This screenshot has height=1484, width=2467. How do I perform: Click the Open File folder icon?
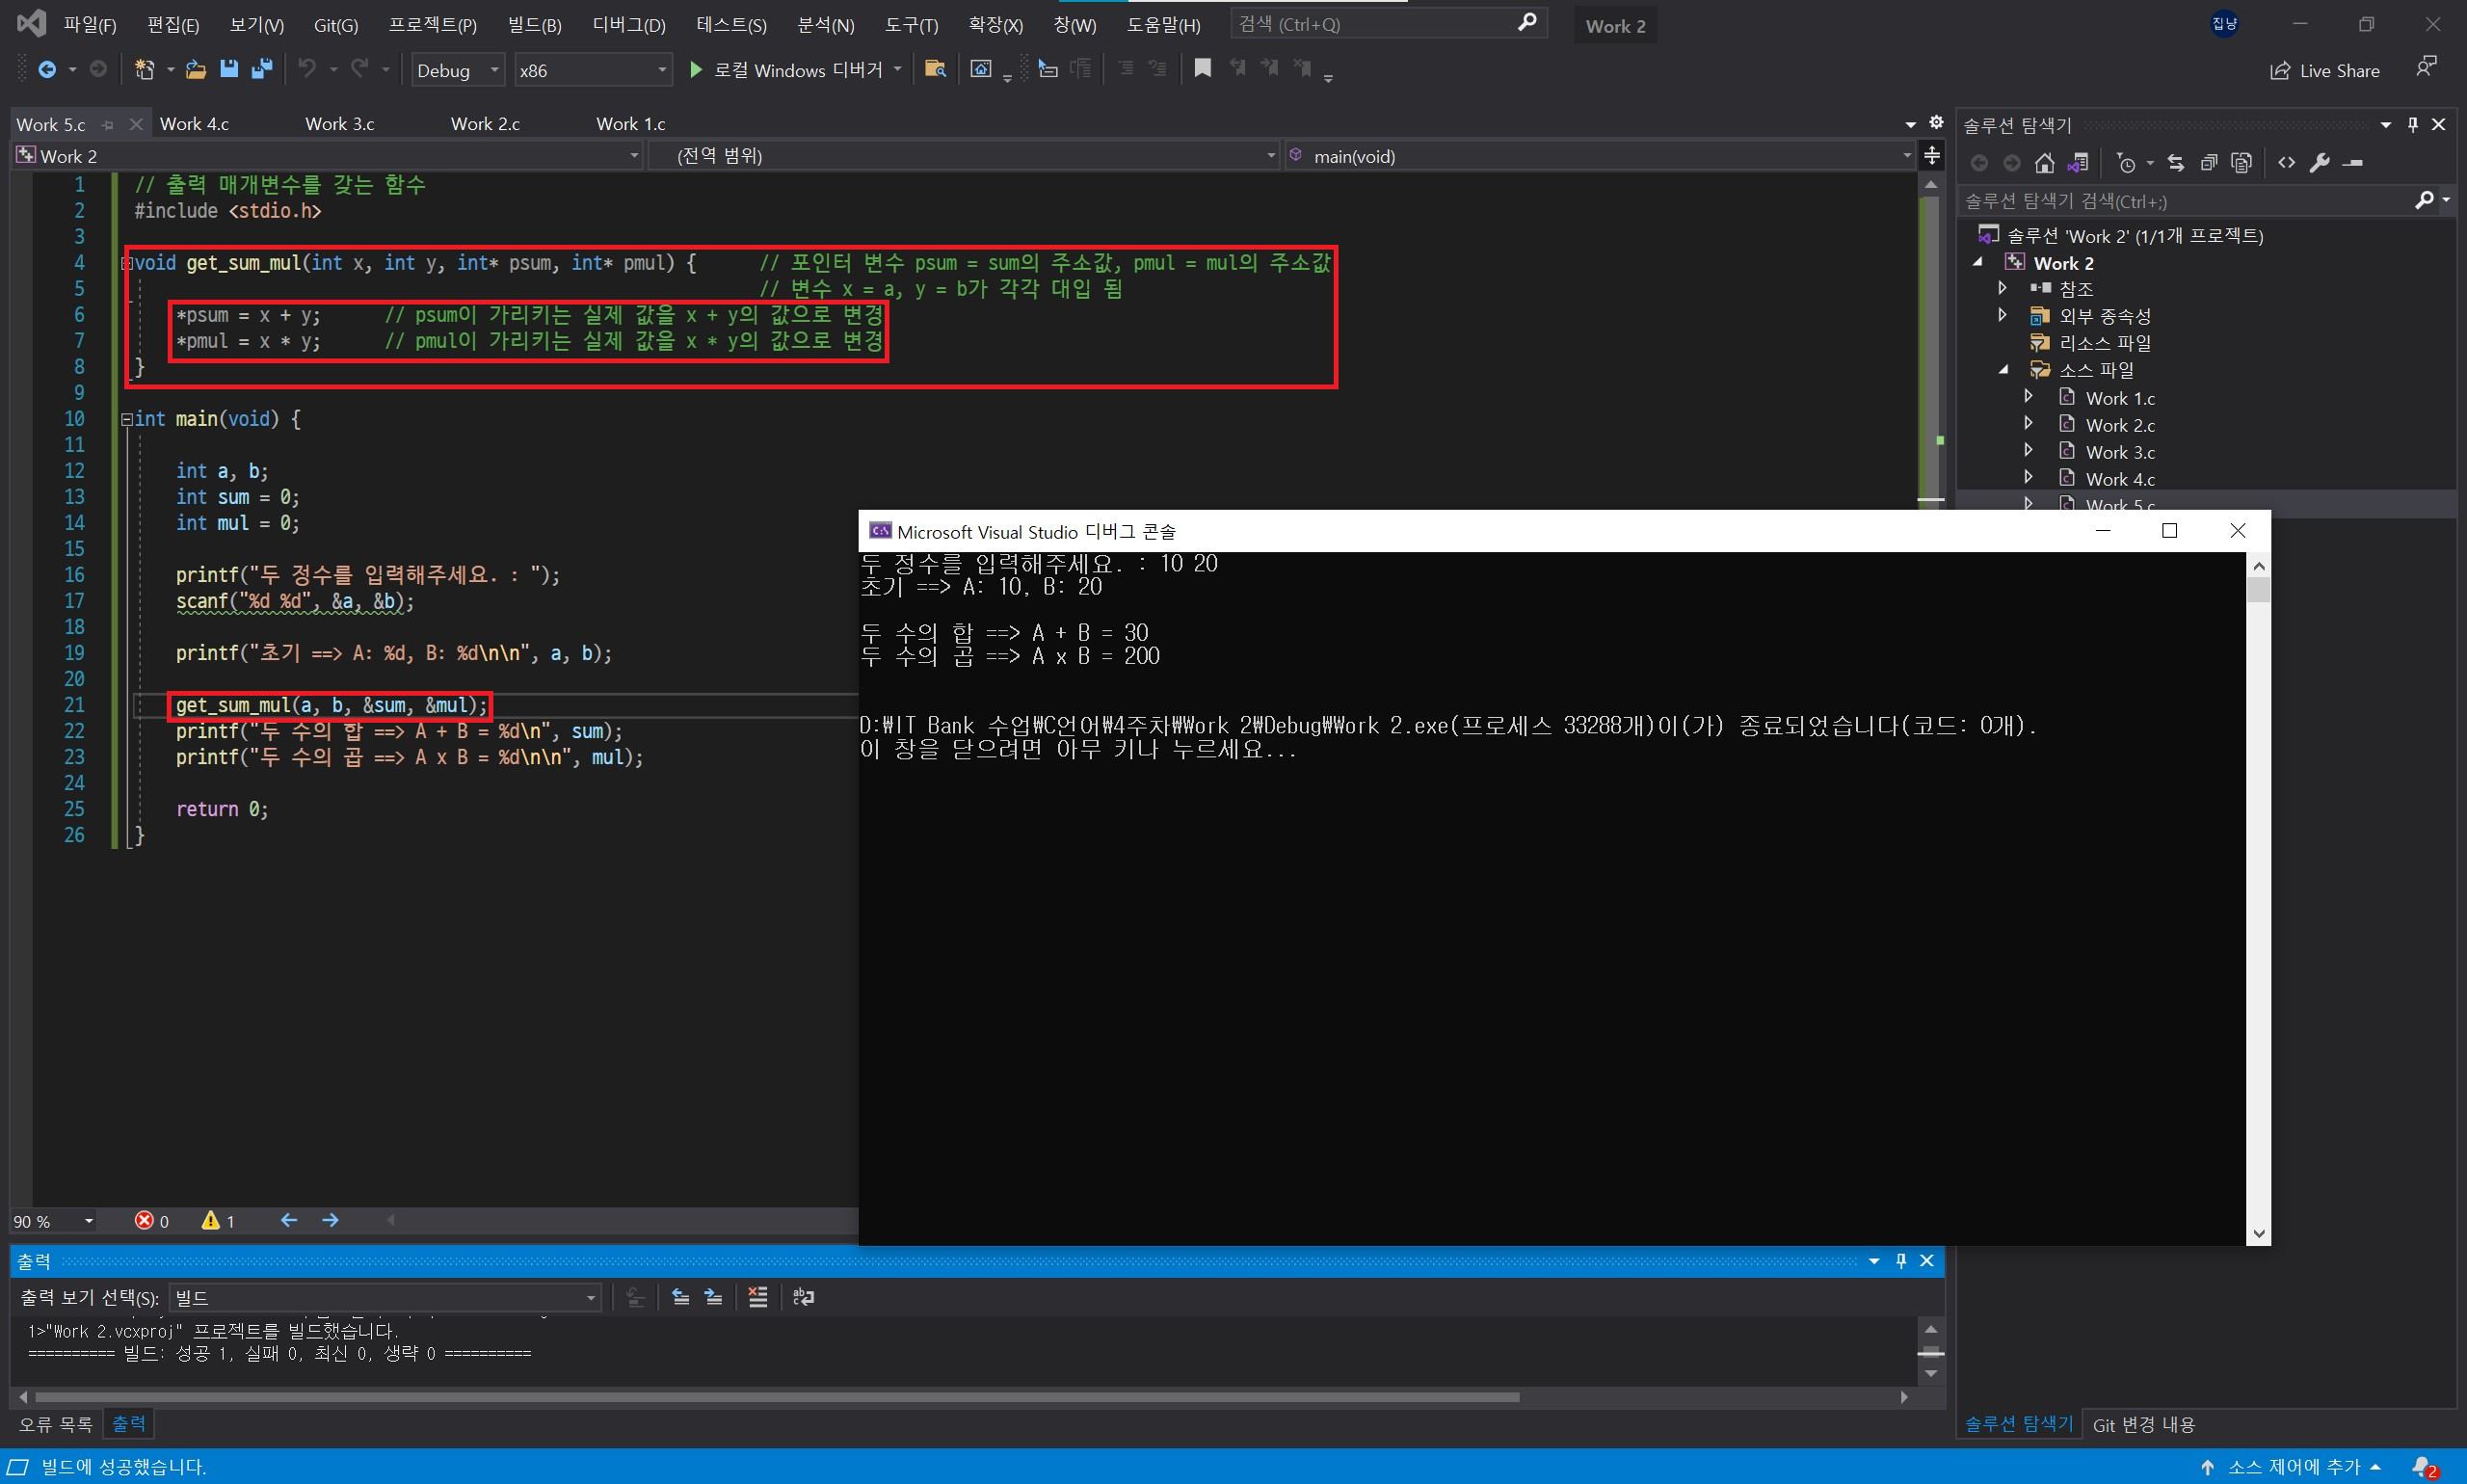pos(196,69)
